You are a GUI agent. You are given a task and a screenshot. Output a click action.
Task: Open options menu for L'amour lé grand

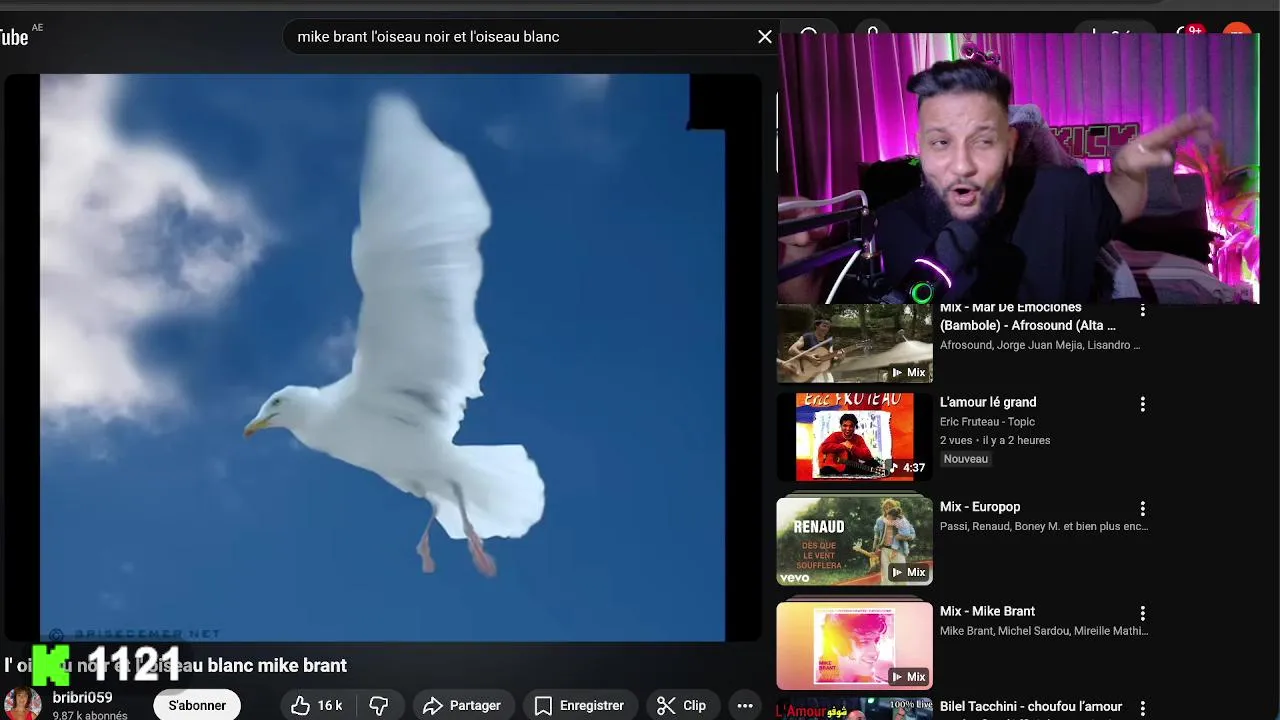pos(1143,404)
